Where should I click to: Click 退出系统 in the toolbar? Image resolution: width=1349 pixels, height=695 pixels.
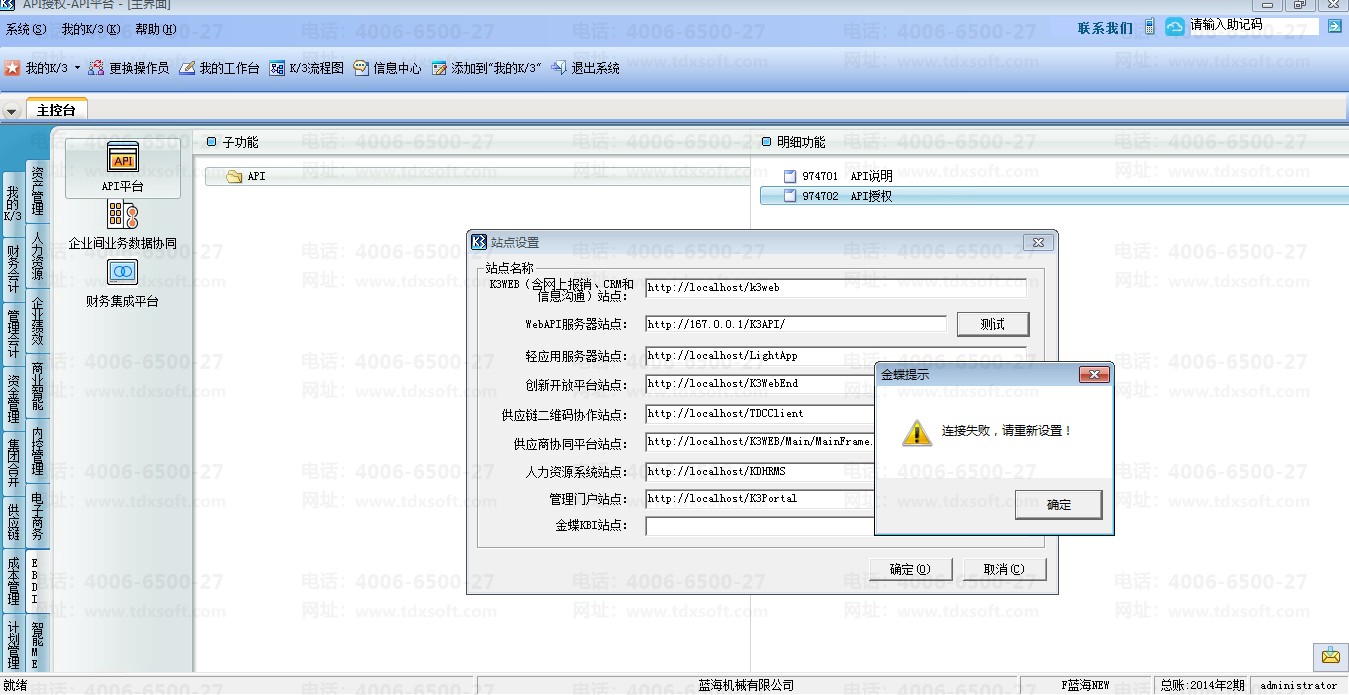click(x=585, y=68)
